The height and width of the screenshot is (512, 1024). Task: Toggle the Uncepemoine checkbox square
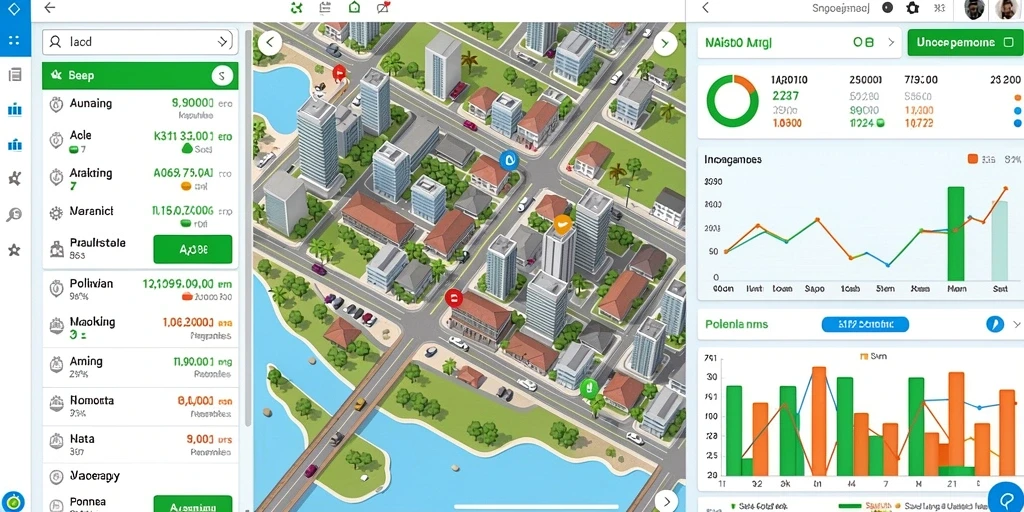coord(1008,42)
